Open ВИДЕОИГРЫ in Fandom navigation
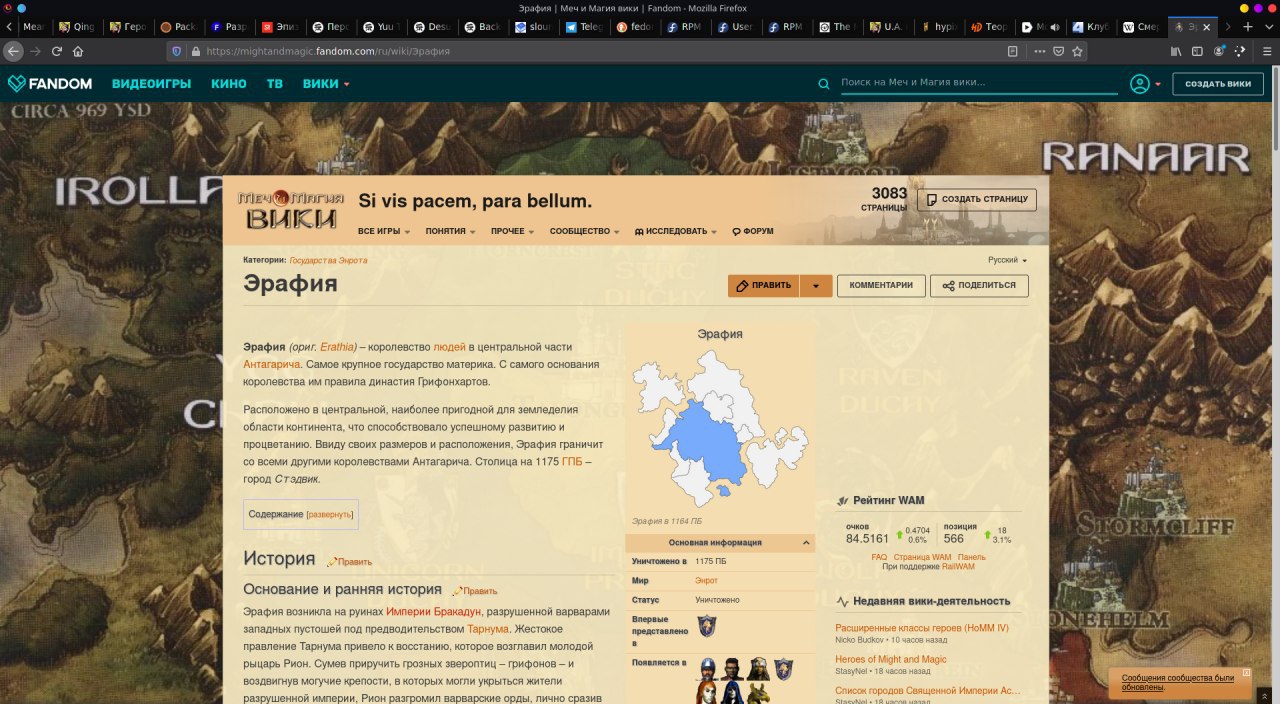The width and height of the screenshot is (1280, 704). pos(151,84)
